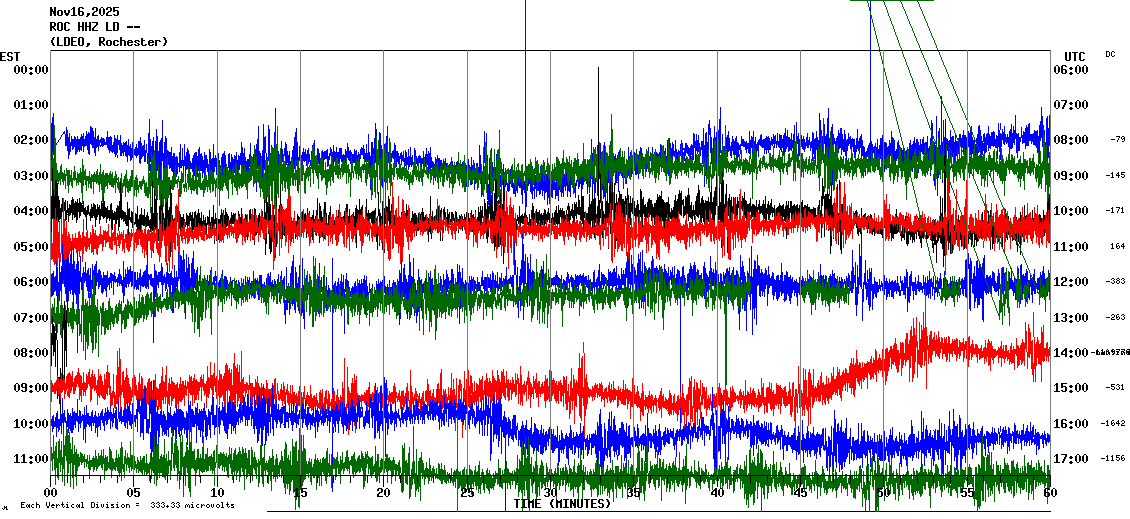Click the 20 minute tick label

(384, 493)
